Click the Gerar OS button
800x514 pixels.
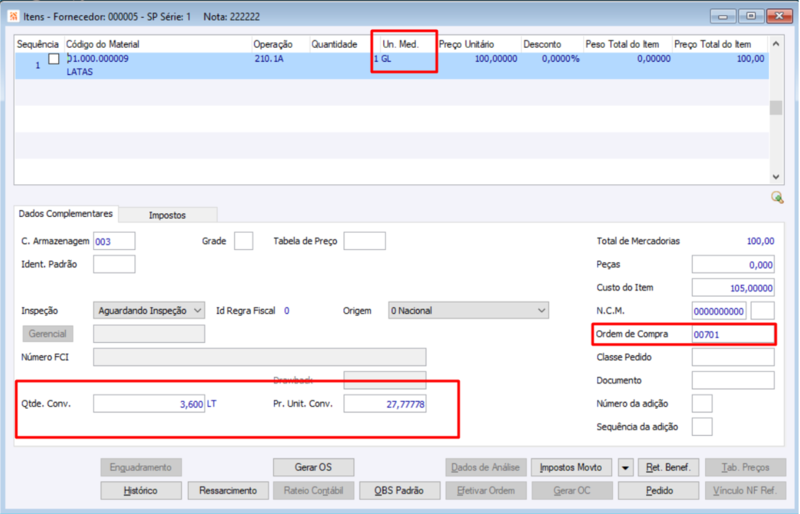pos(313,468)
